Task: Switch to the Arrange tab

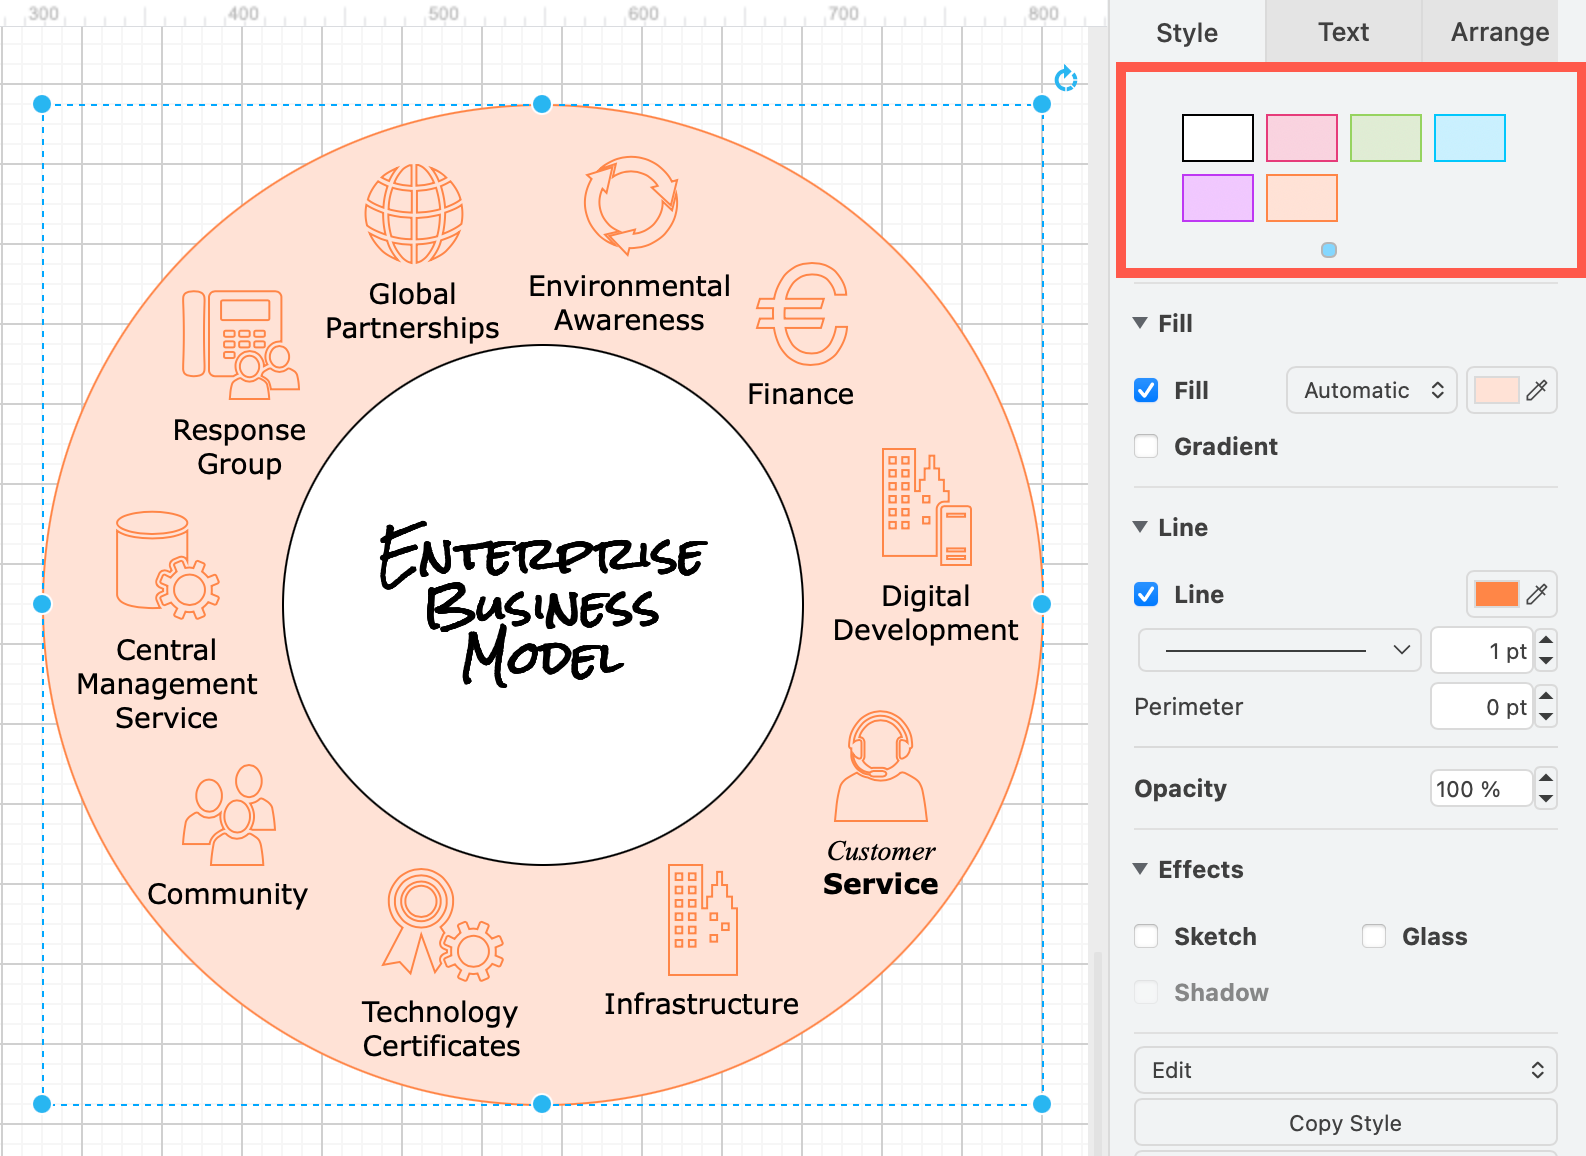Action: click(1500, 32)
